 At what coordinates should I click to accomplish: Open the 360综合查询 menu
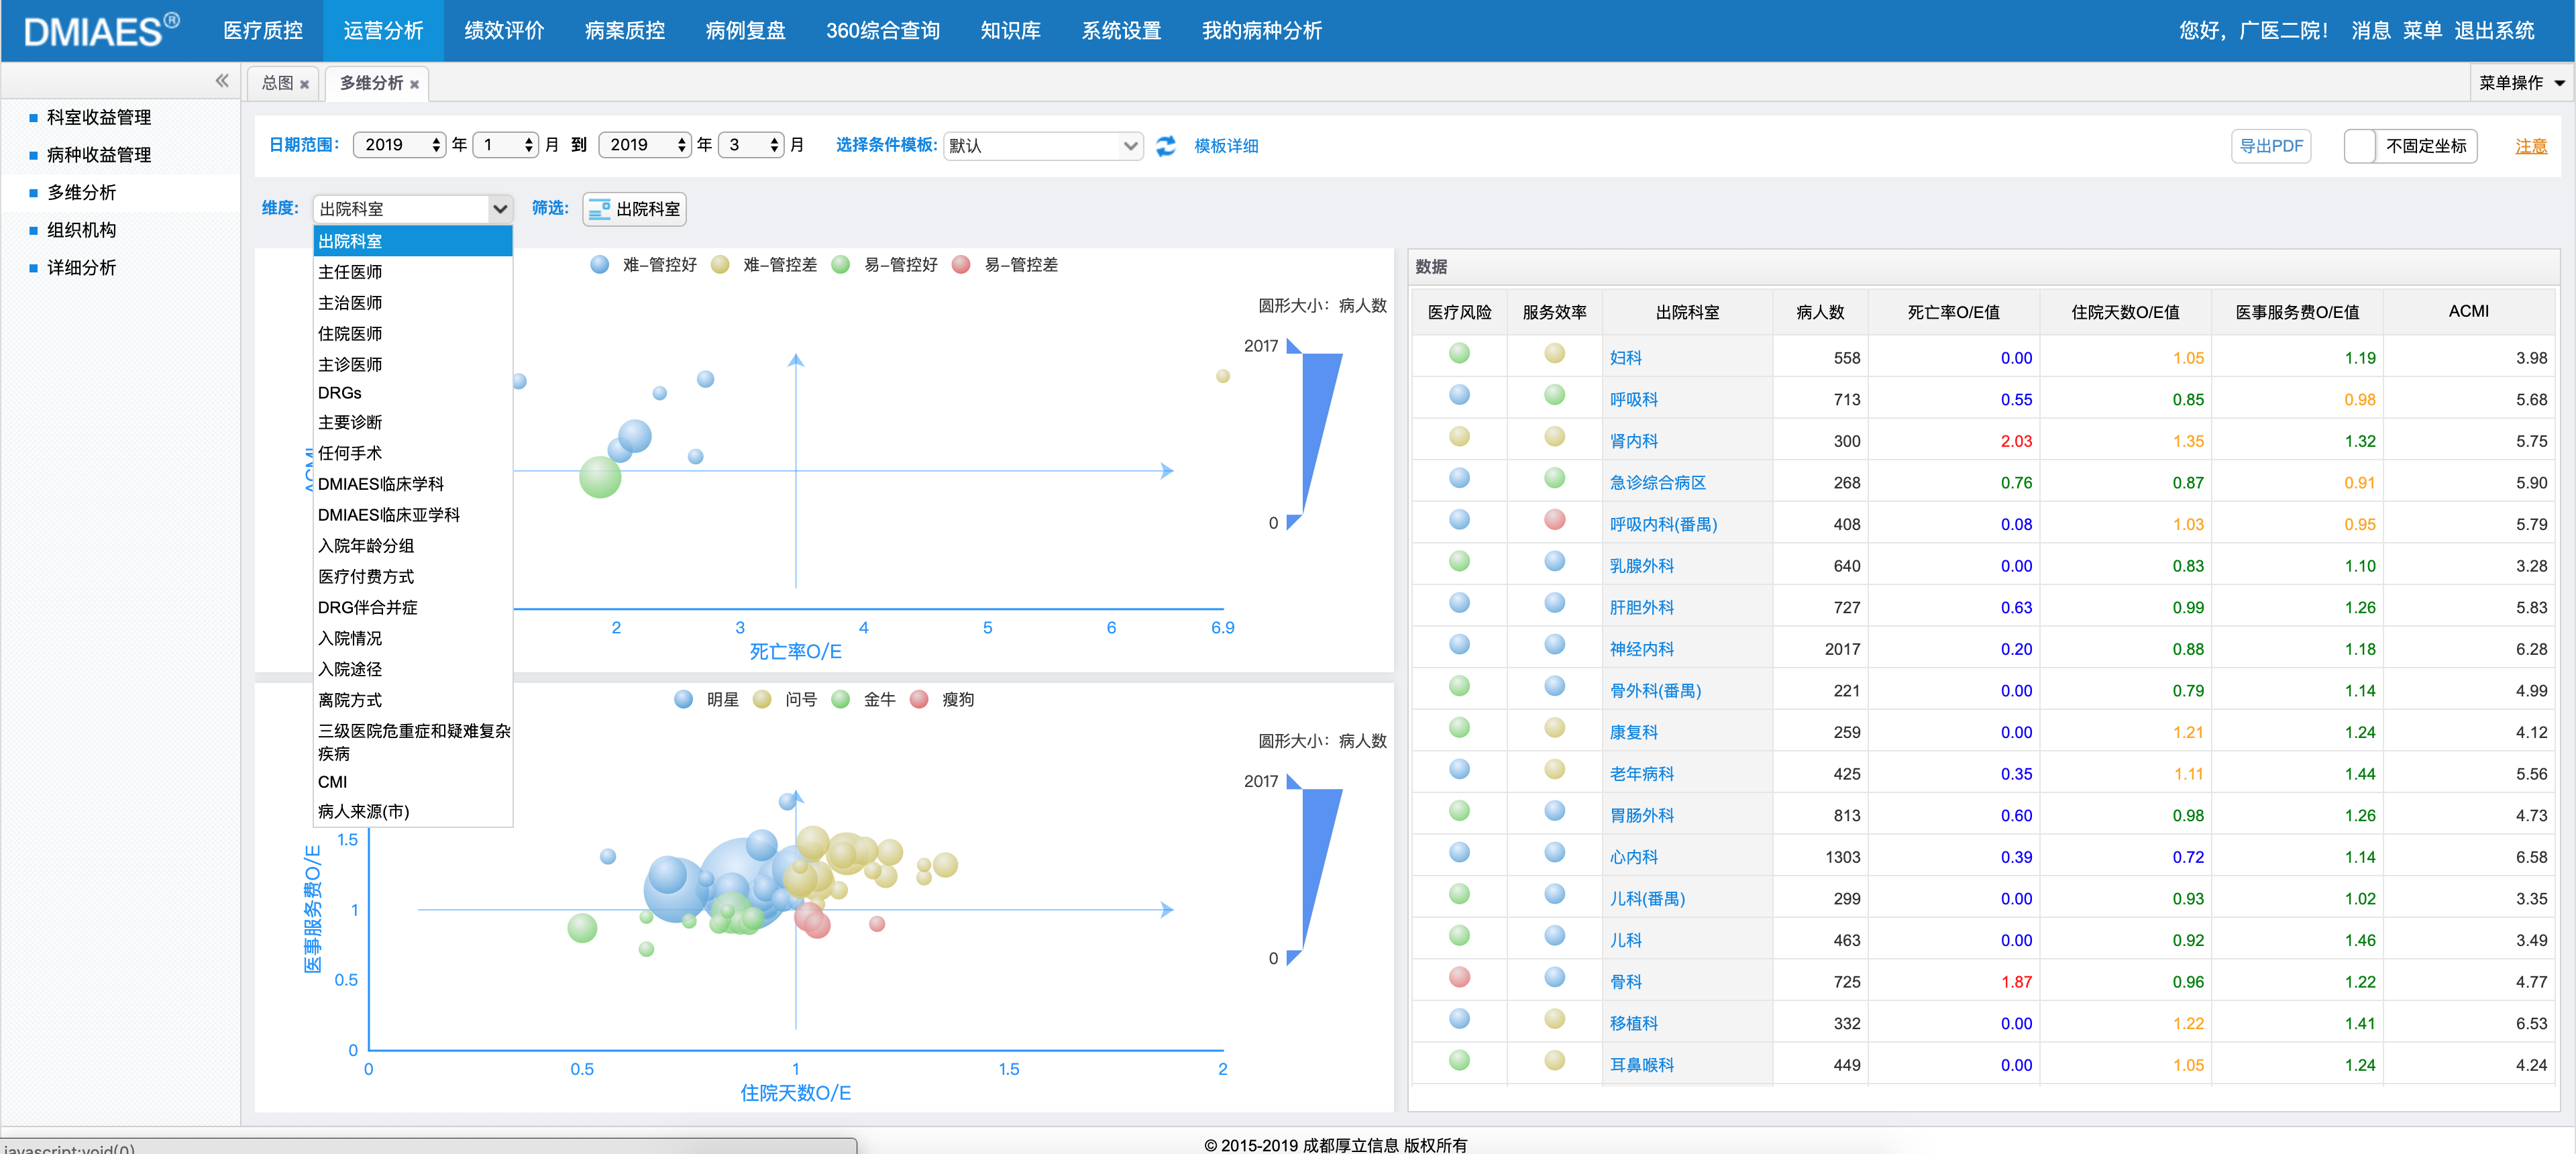click(x=882, y=31)
